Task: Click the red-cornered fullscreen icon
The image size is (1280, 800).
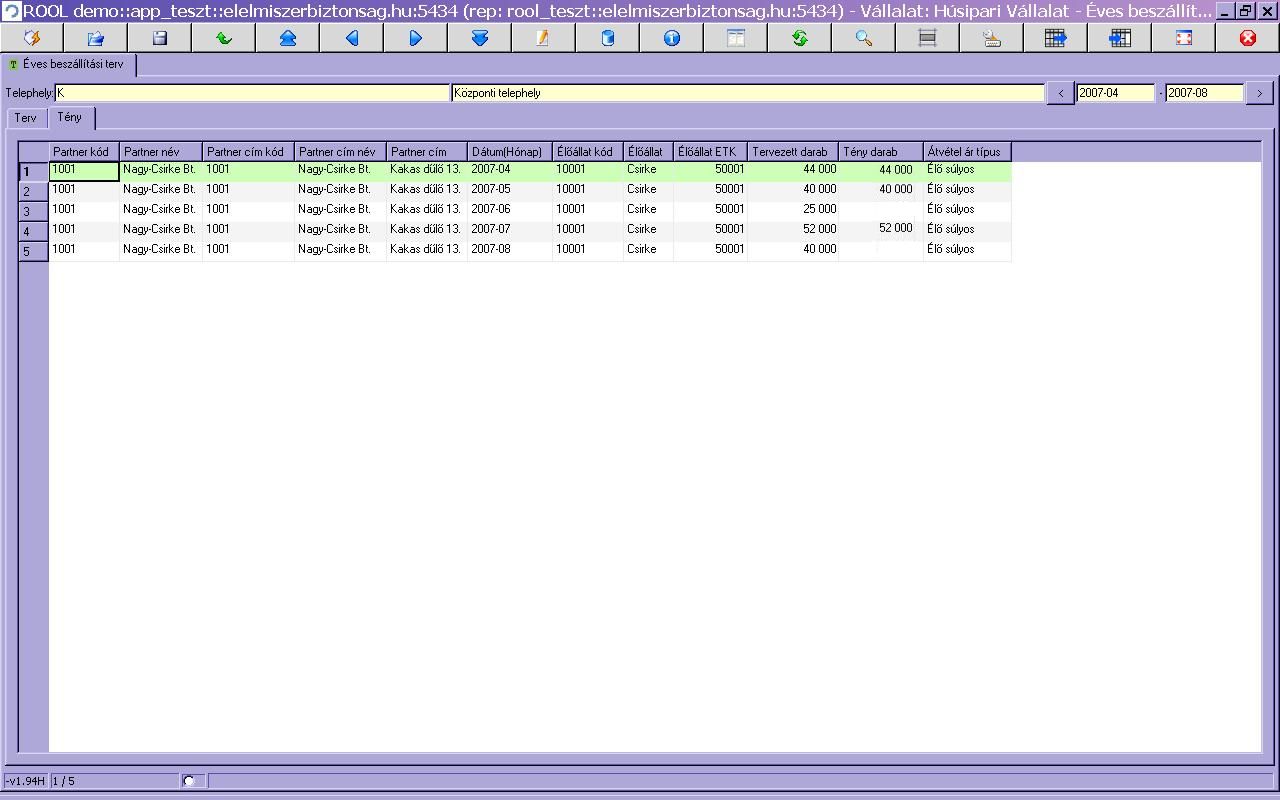Action: (x=1184, y=38)
